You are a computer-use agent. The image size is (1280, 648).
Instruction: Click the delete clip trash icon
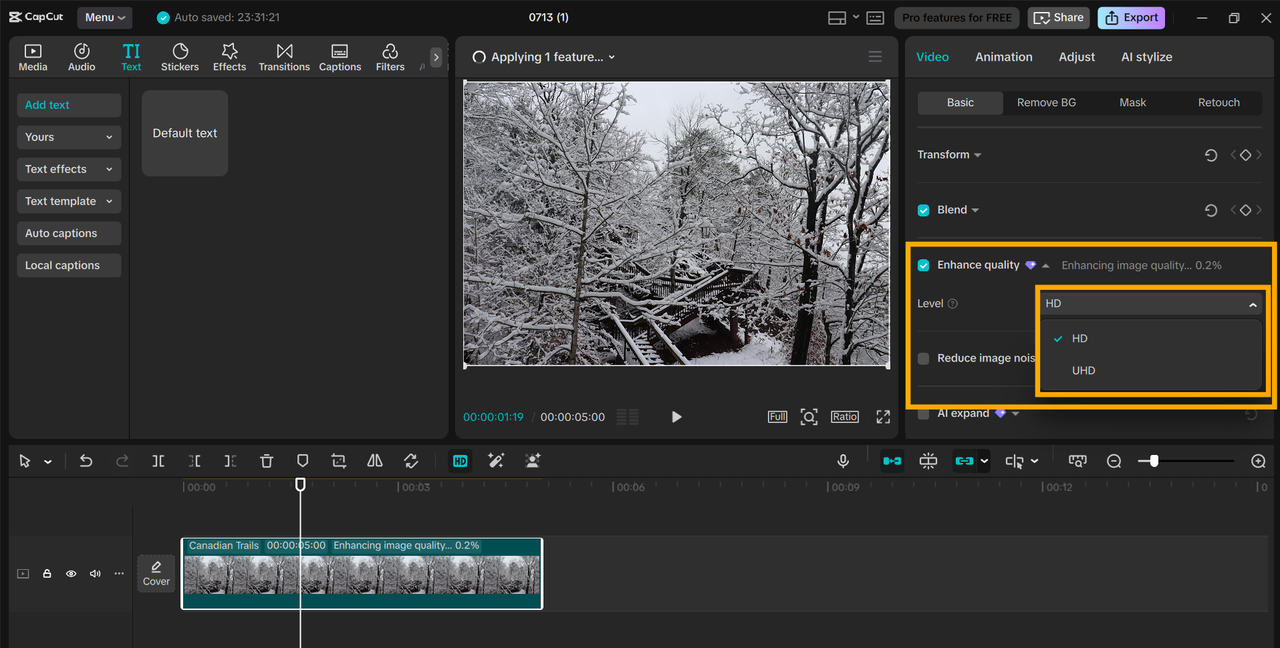click(266, 461)
